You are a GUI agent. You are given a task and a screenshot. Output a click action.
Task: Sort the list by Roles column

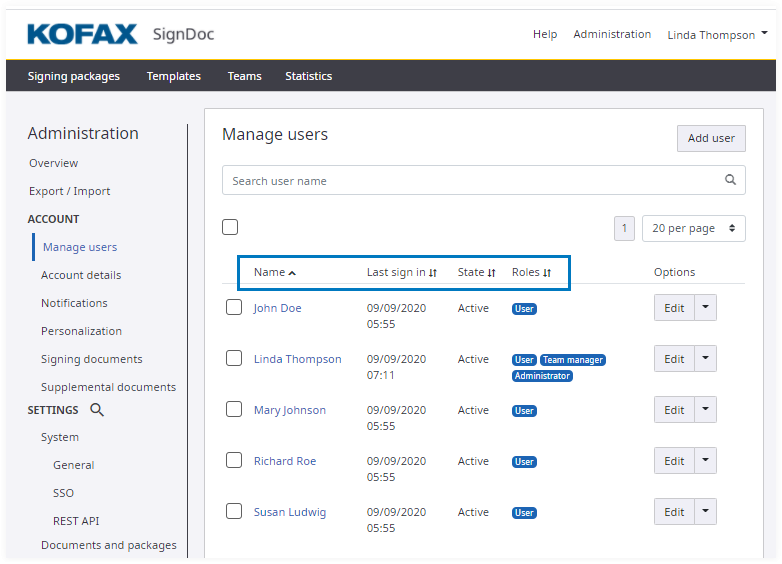(x=547, y=273)
